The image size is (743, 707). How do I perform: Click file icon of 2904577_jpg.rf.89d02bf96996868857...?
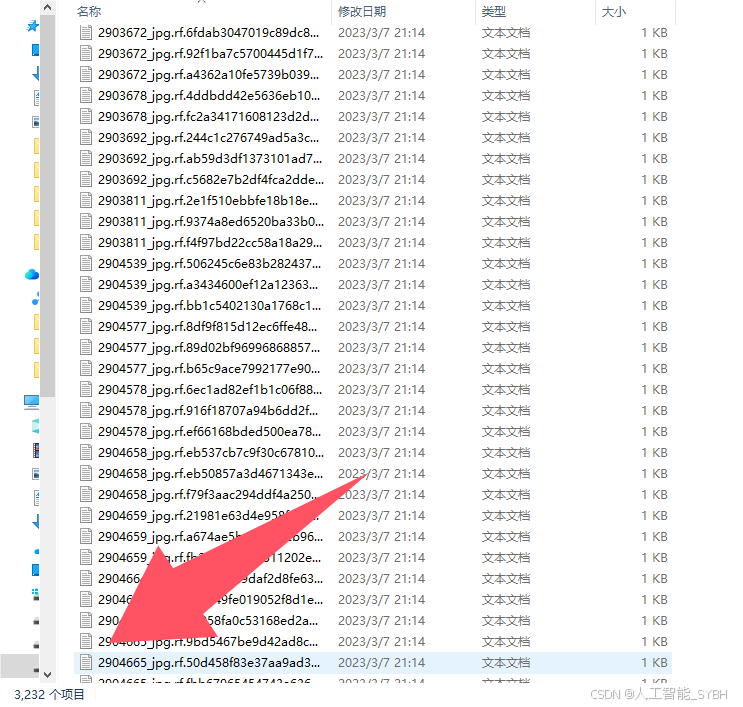pyautogui.click(x=86, y=348)
